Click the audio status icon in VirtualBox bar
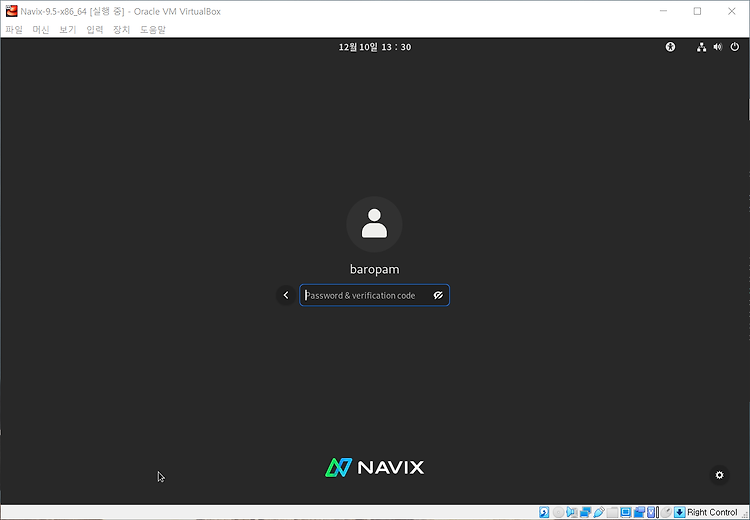This screenshot has height=520, width=750. (571, 512)
